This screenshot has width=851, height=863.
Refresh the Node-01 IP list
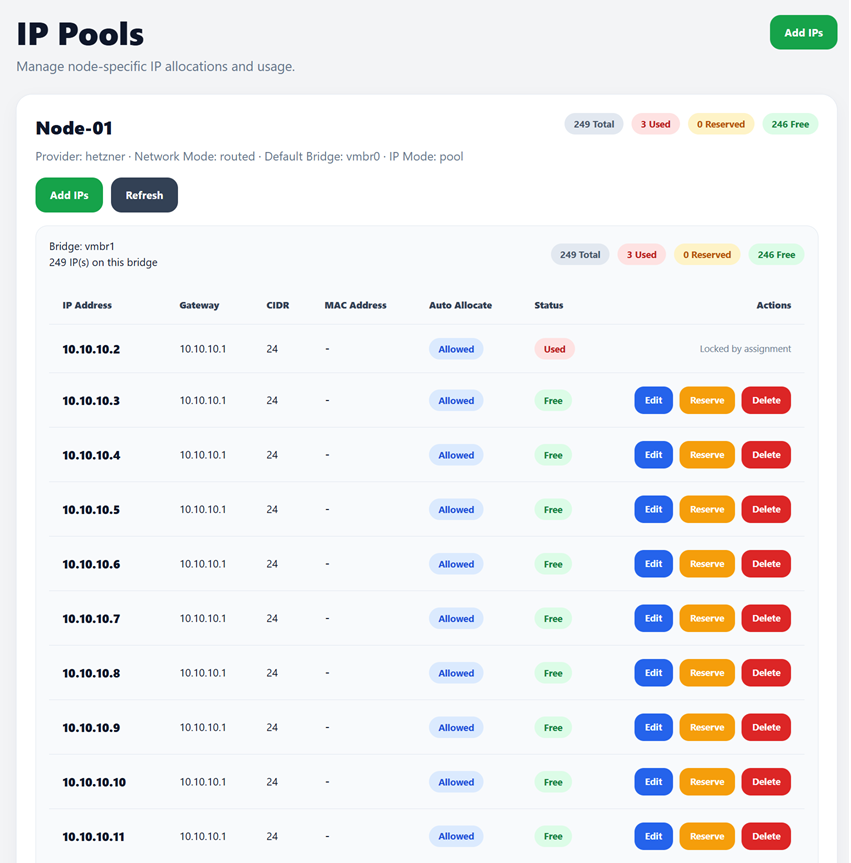click(144, 195)
